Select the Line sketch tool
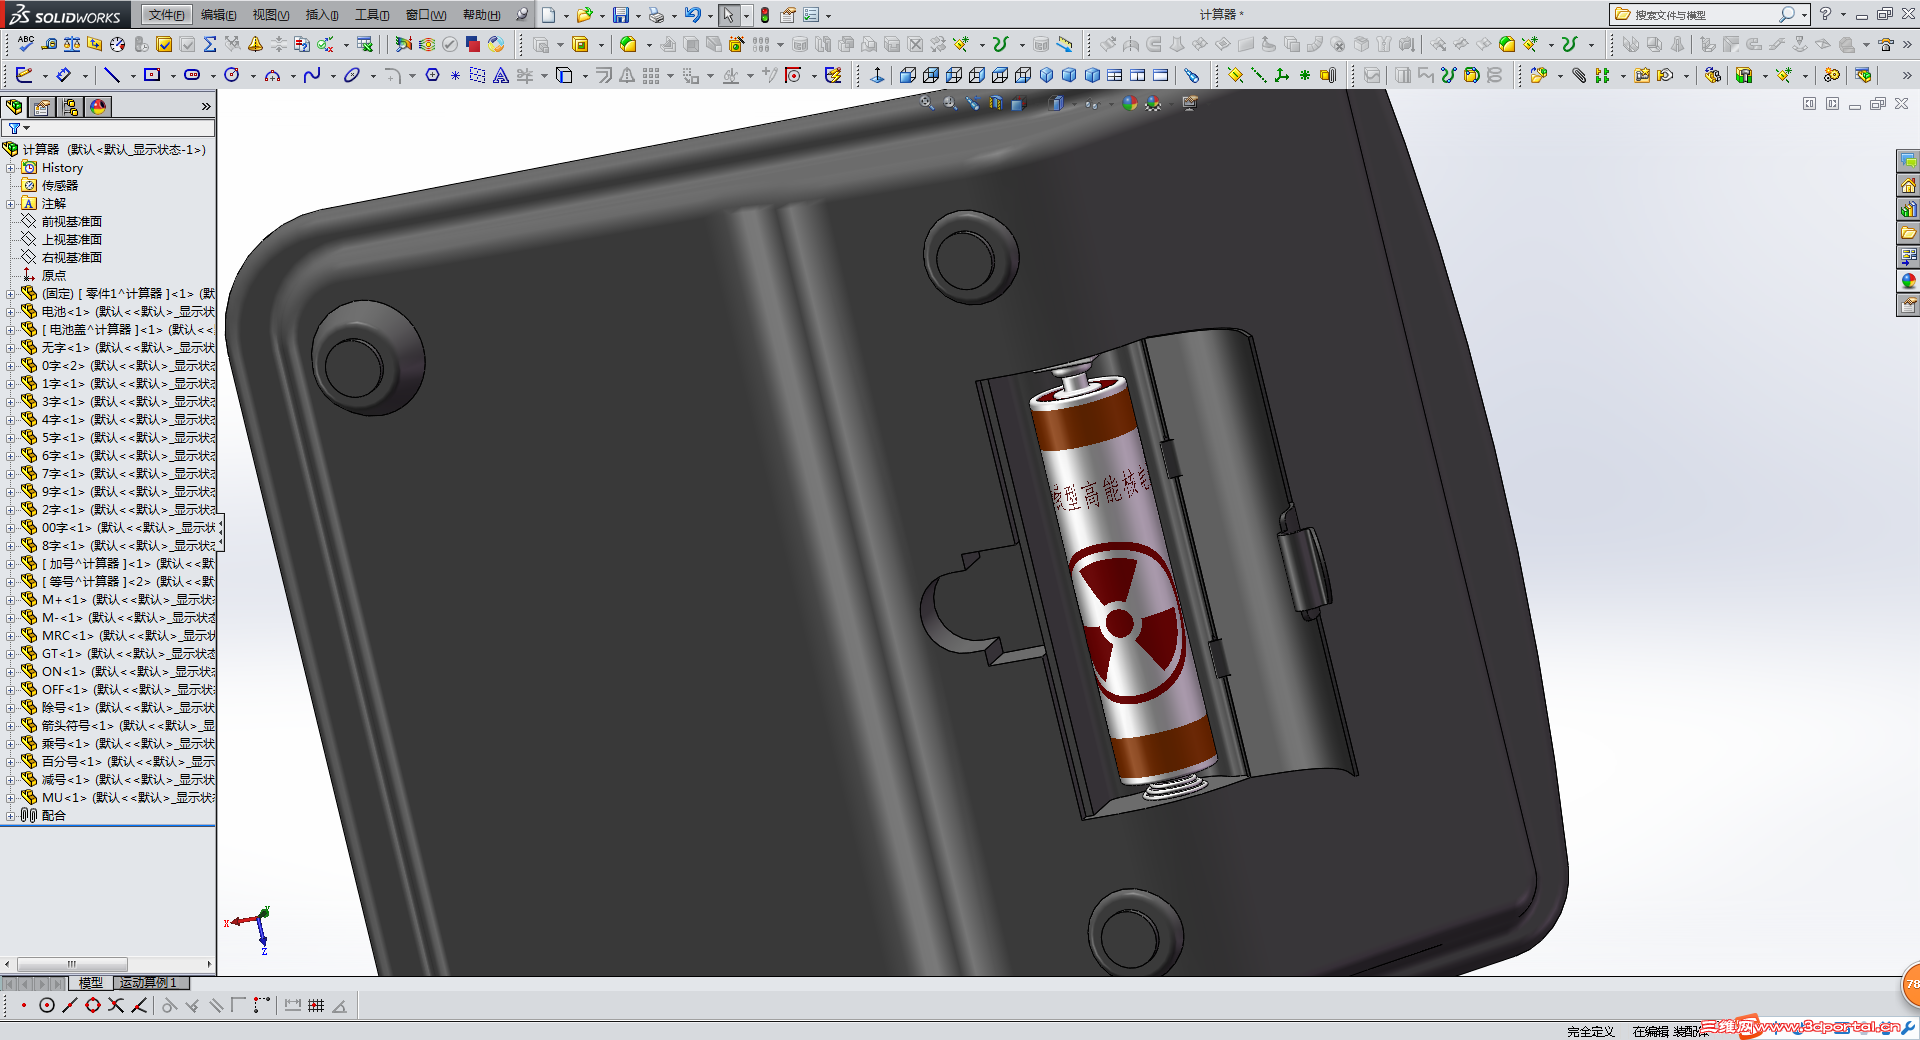 (x=112, y=75)
